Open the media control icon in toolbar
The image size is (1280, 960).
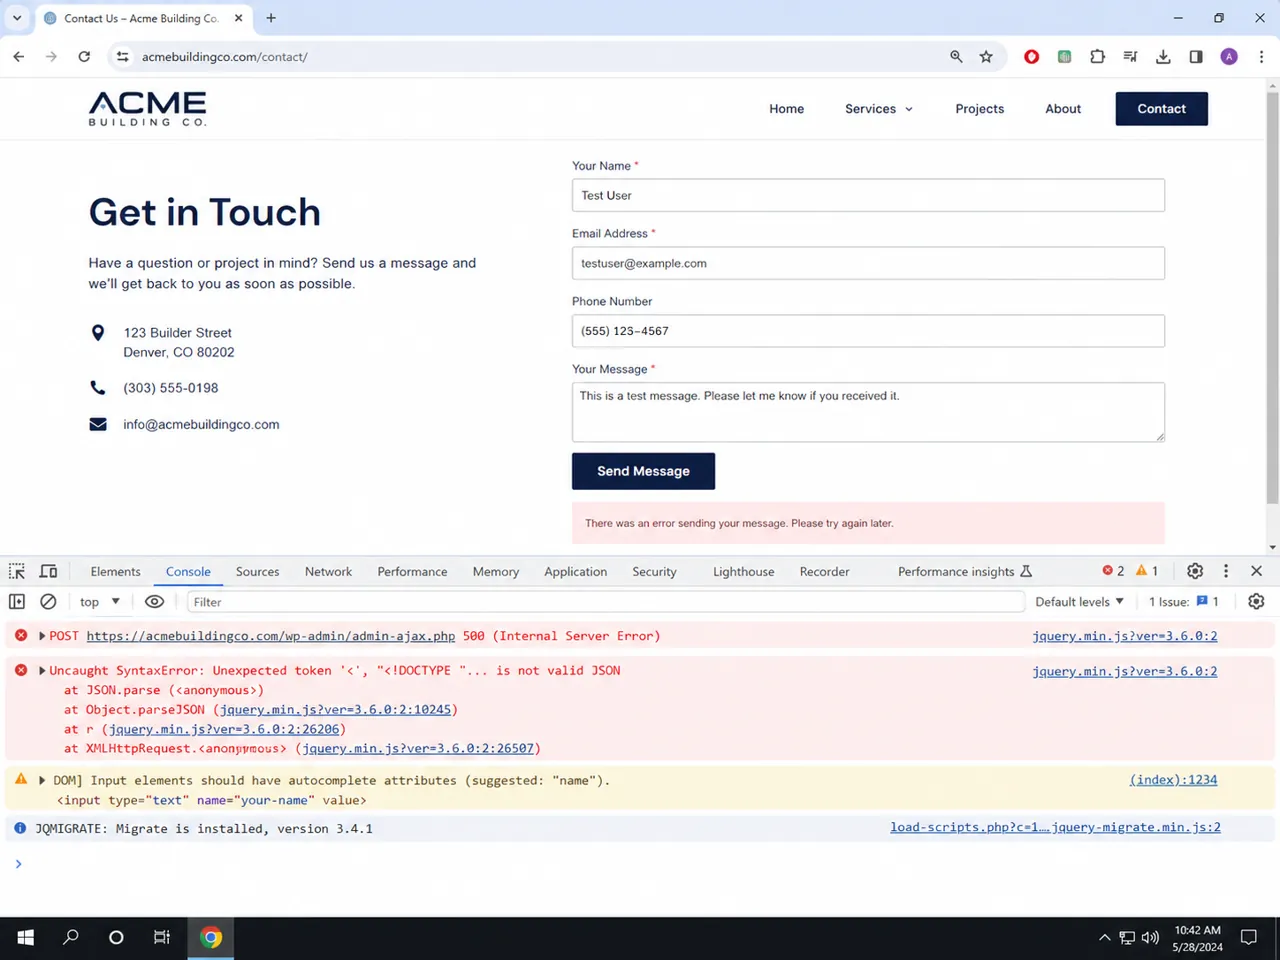[1130, 57]
